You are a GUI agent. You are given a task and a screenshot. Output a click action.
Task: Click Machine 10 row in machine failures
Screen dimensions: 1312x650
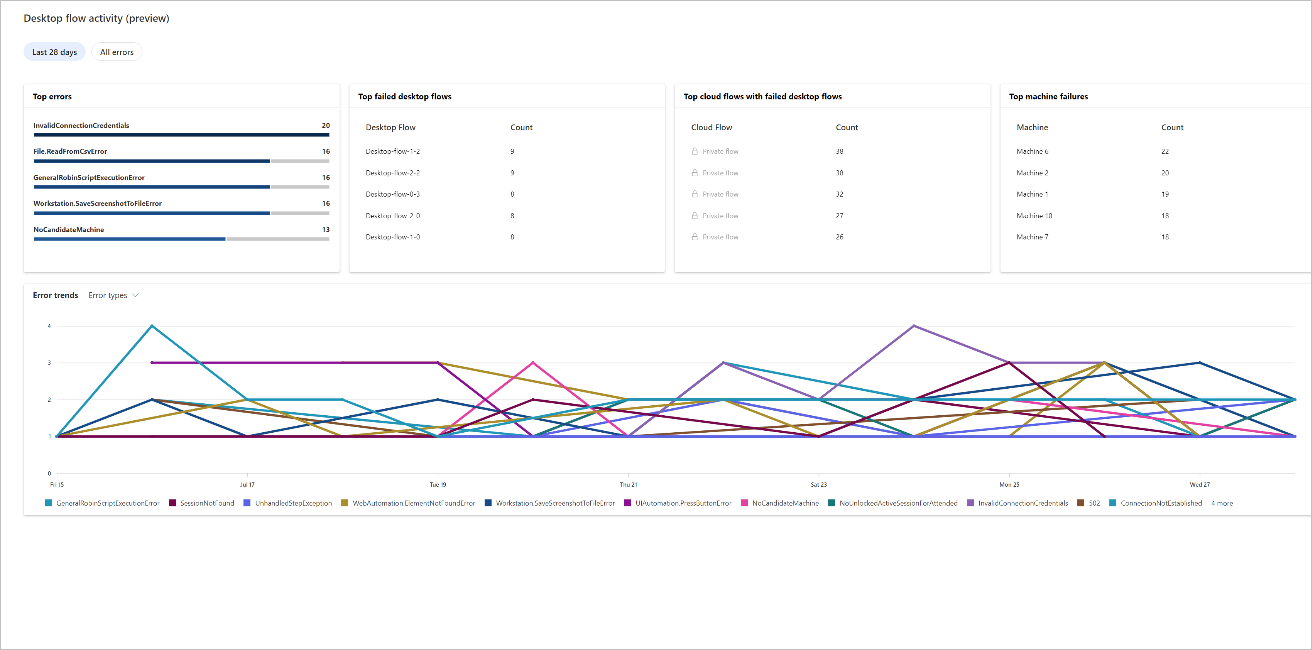tap(1034, 216)
